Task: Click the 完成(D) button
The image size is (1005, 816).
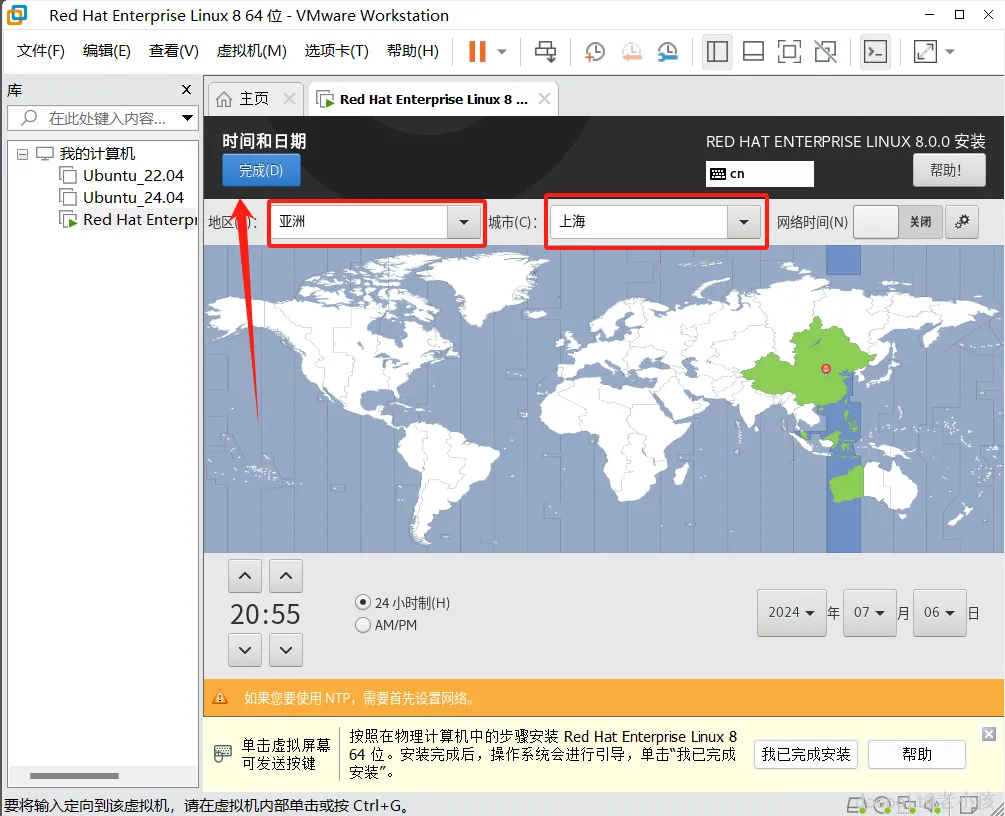Action: [x=261, y=170]
